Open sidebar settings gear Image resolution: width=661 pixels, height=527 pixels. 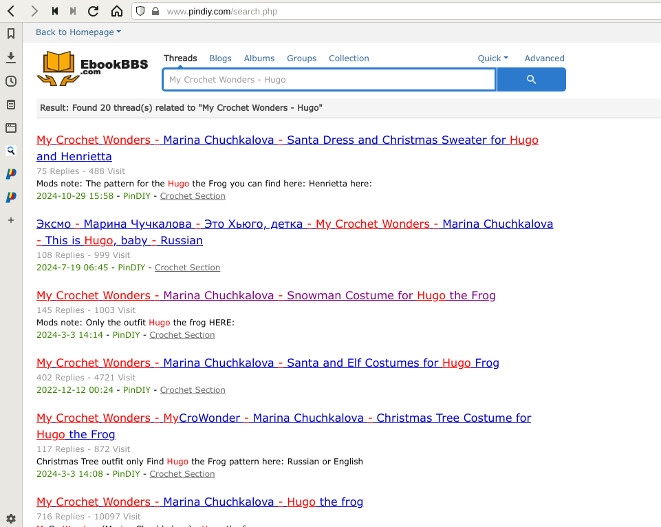point(11,519)
